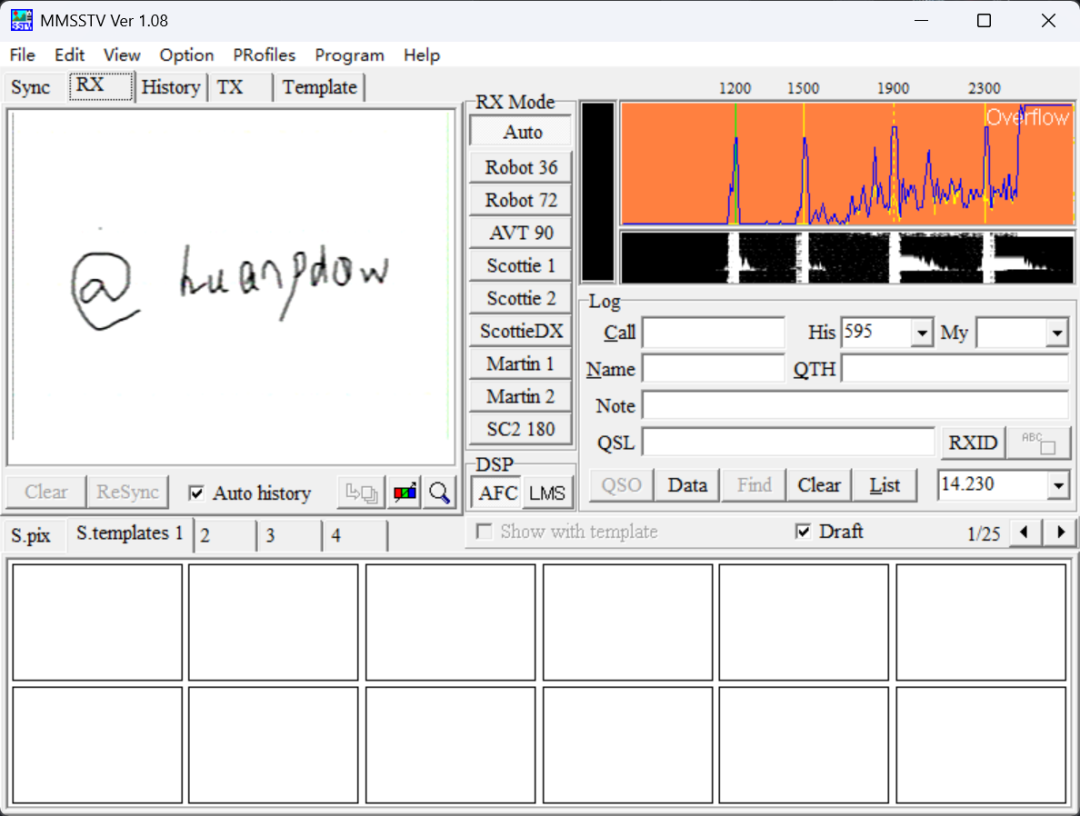Select the first empty template thumbnail

[x=97, y=623]
